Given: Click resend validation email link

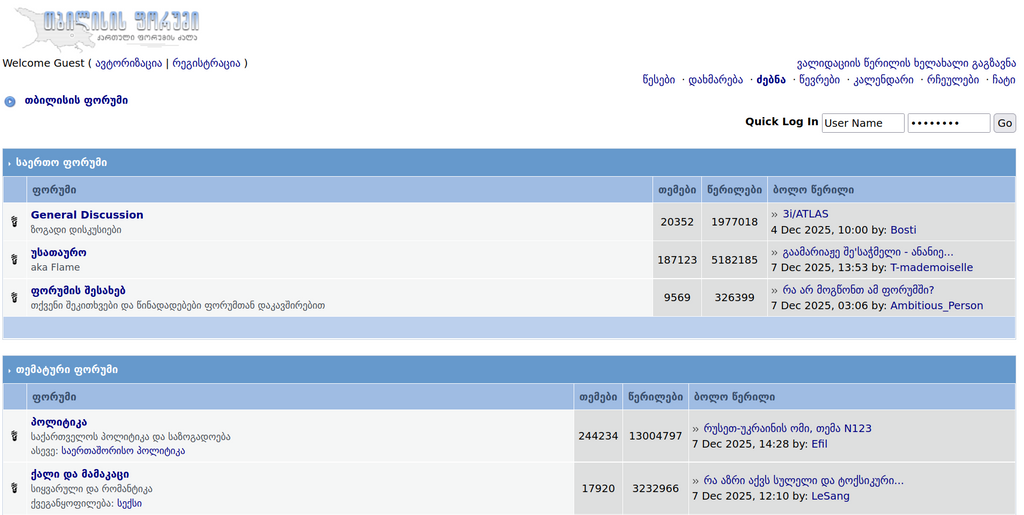Looking at the screenshot, I should coord(906,63).
